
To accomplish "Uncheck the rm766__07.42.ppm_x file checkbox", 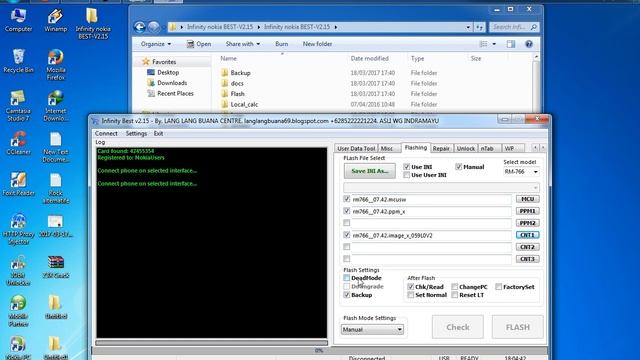I will click(x=347, y=211).
